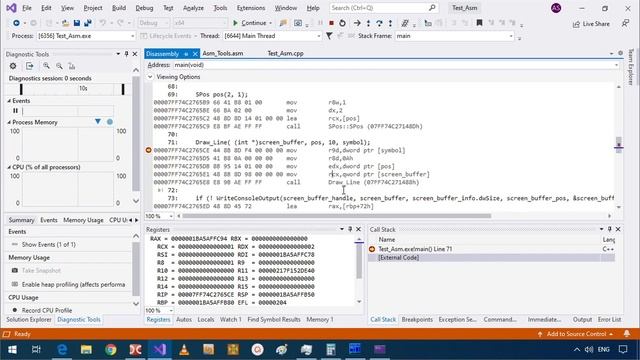The width and height of the screenshot is (640, 360).
Task: Click the Disassembly vertical scrollbar thumb
Action: (x=619, y=145)
